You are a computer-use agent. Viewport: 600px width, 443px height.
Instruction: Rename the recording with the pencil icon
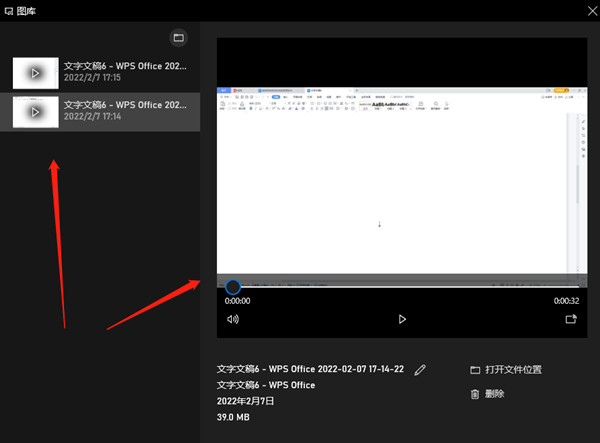(420, 370)
